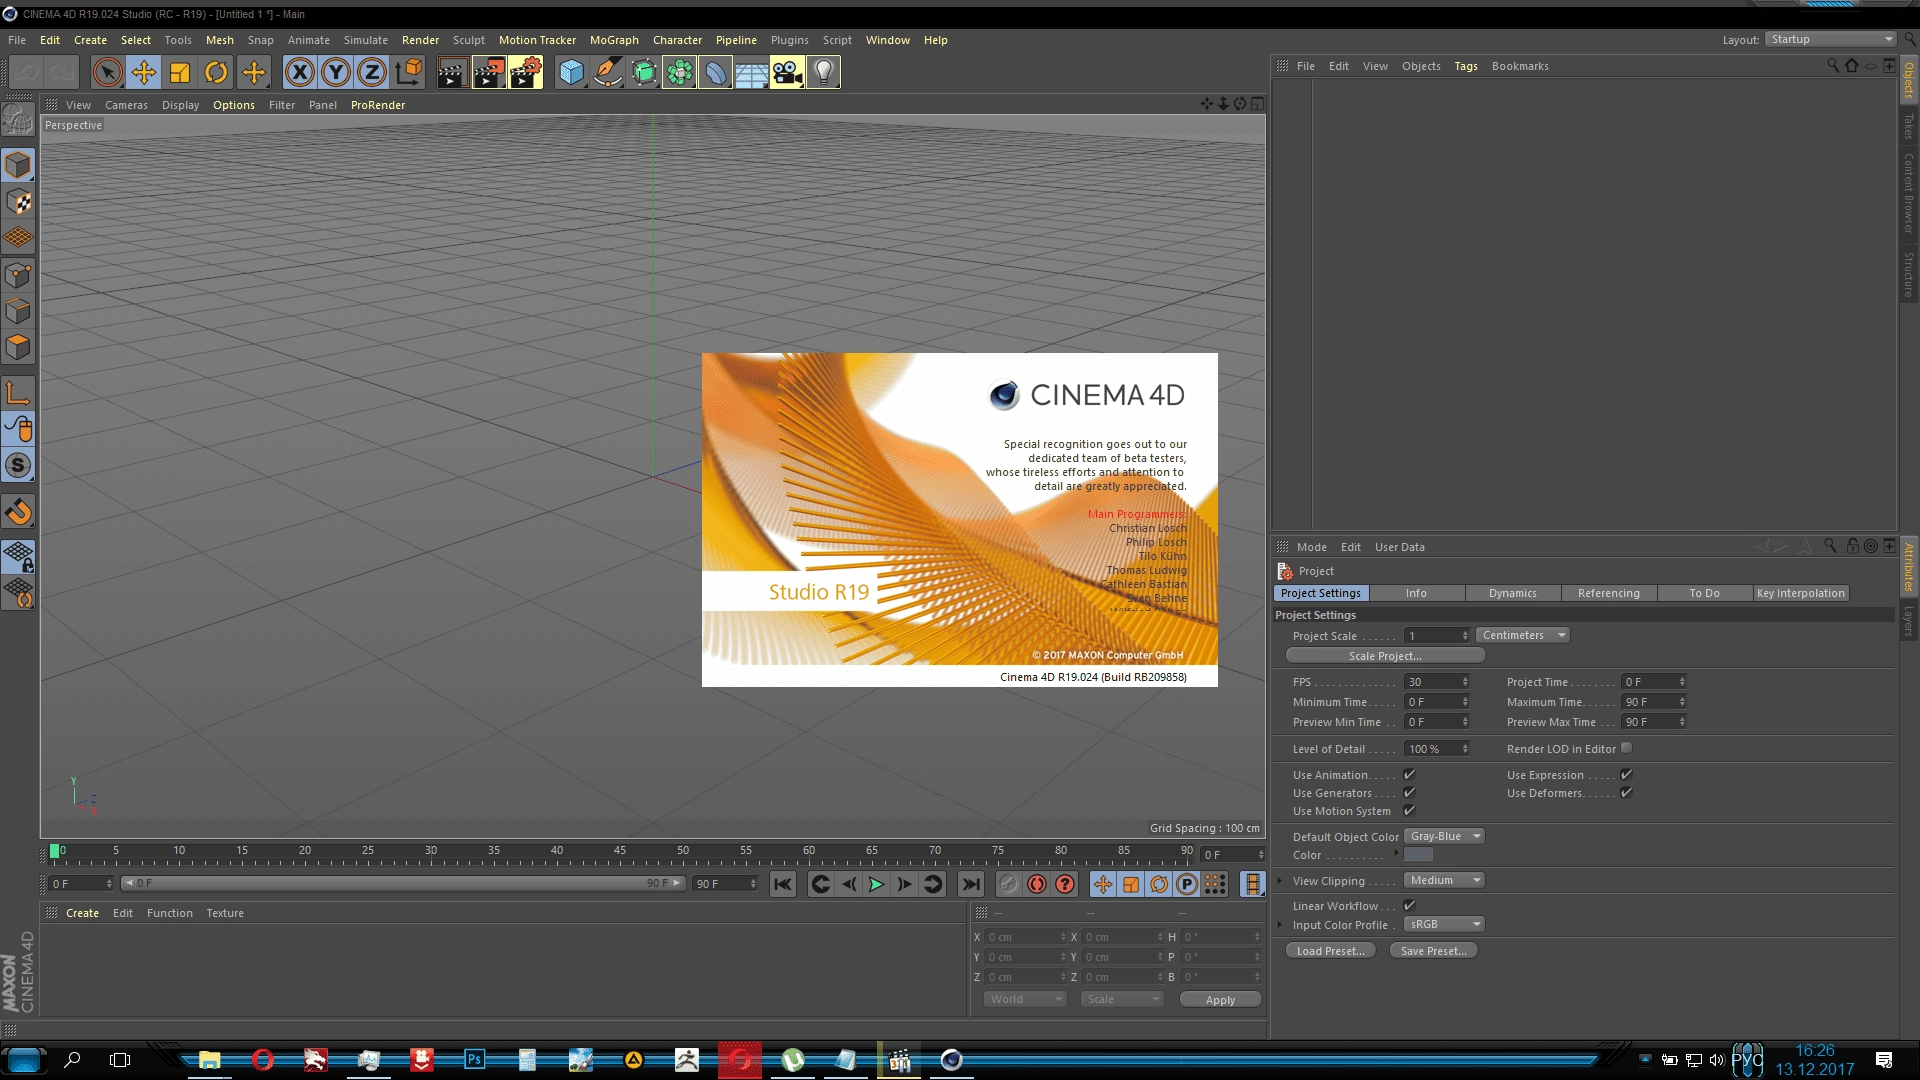
Task: Select the spline Pen tool
Action: (x=607, y=72)
